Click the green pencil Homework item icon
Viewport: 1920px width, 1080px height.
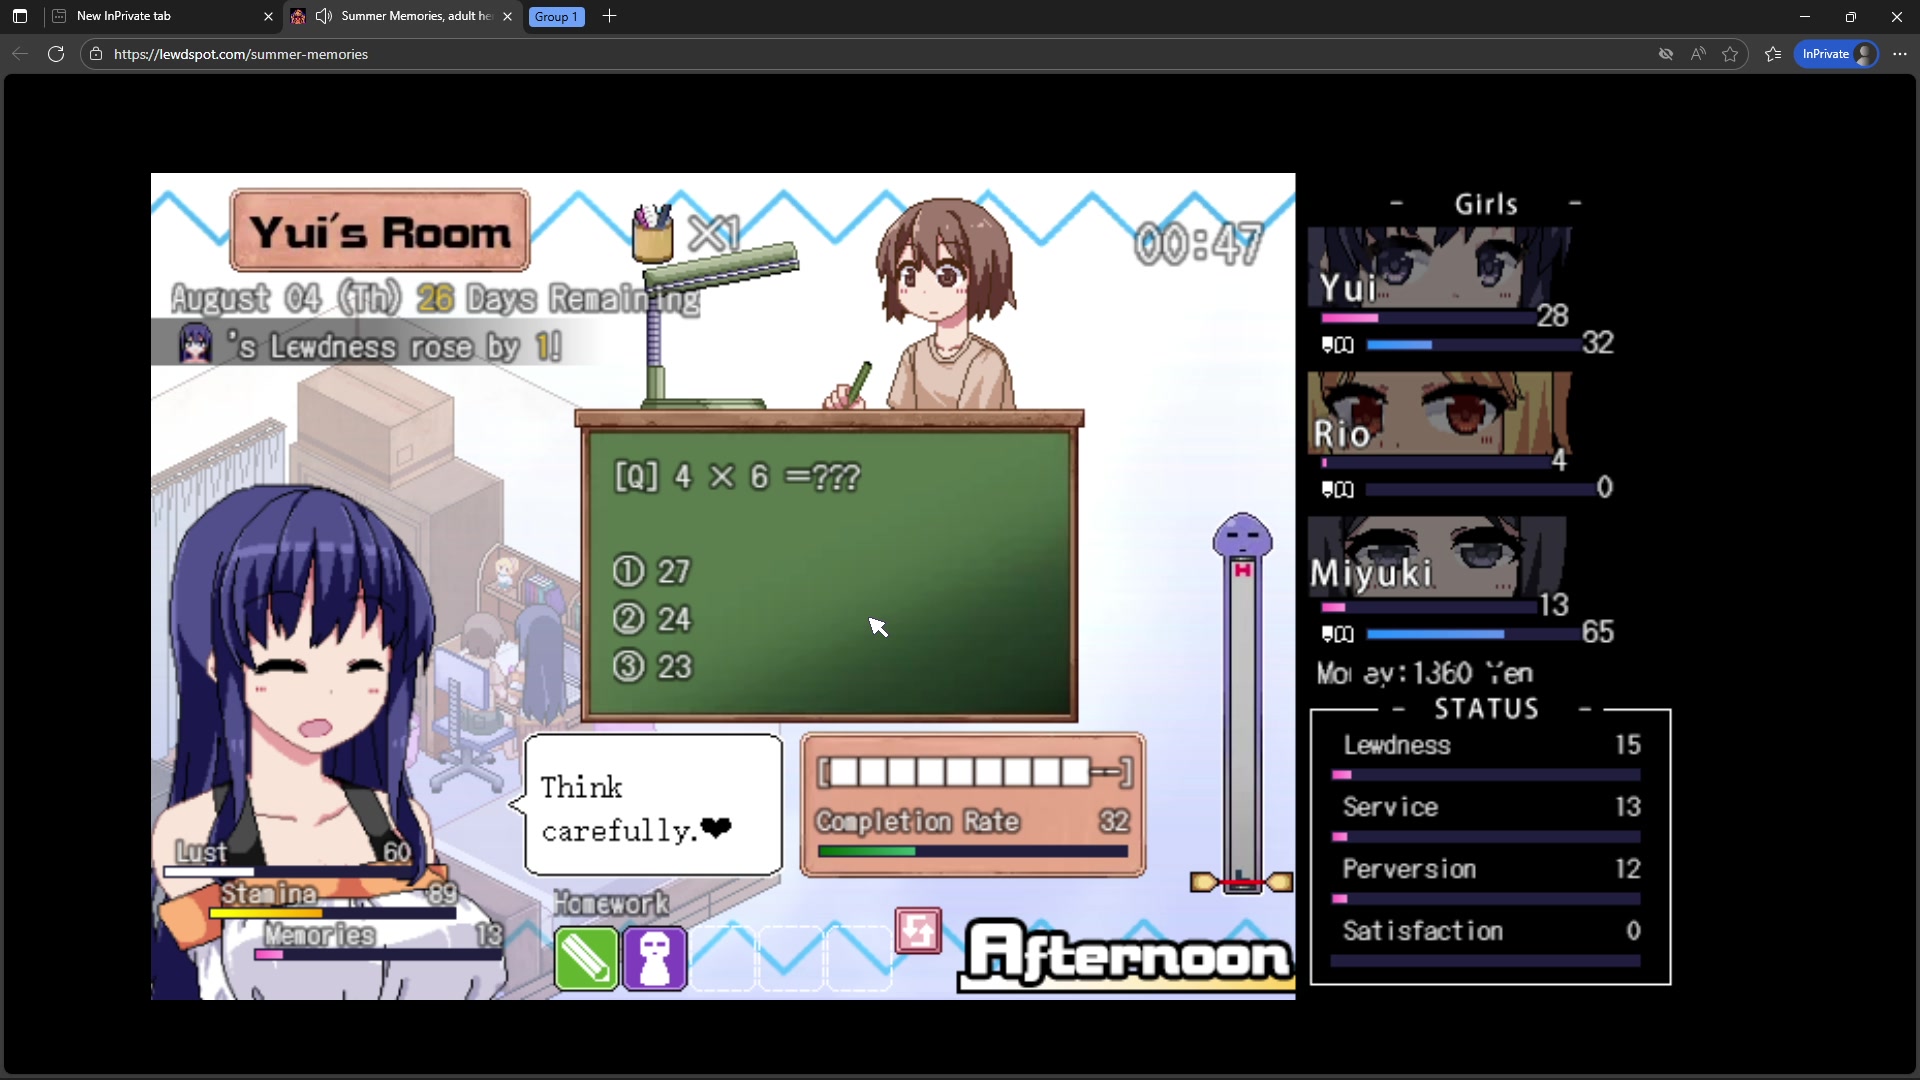pyautogui.click(x=586, y=958)
